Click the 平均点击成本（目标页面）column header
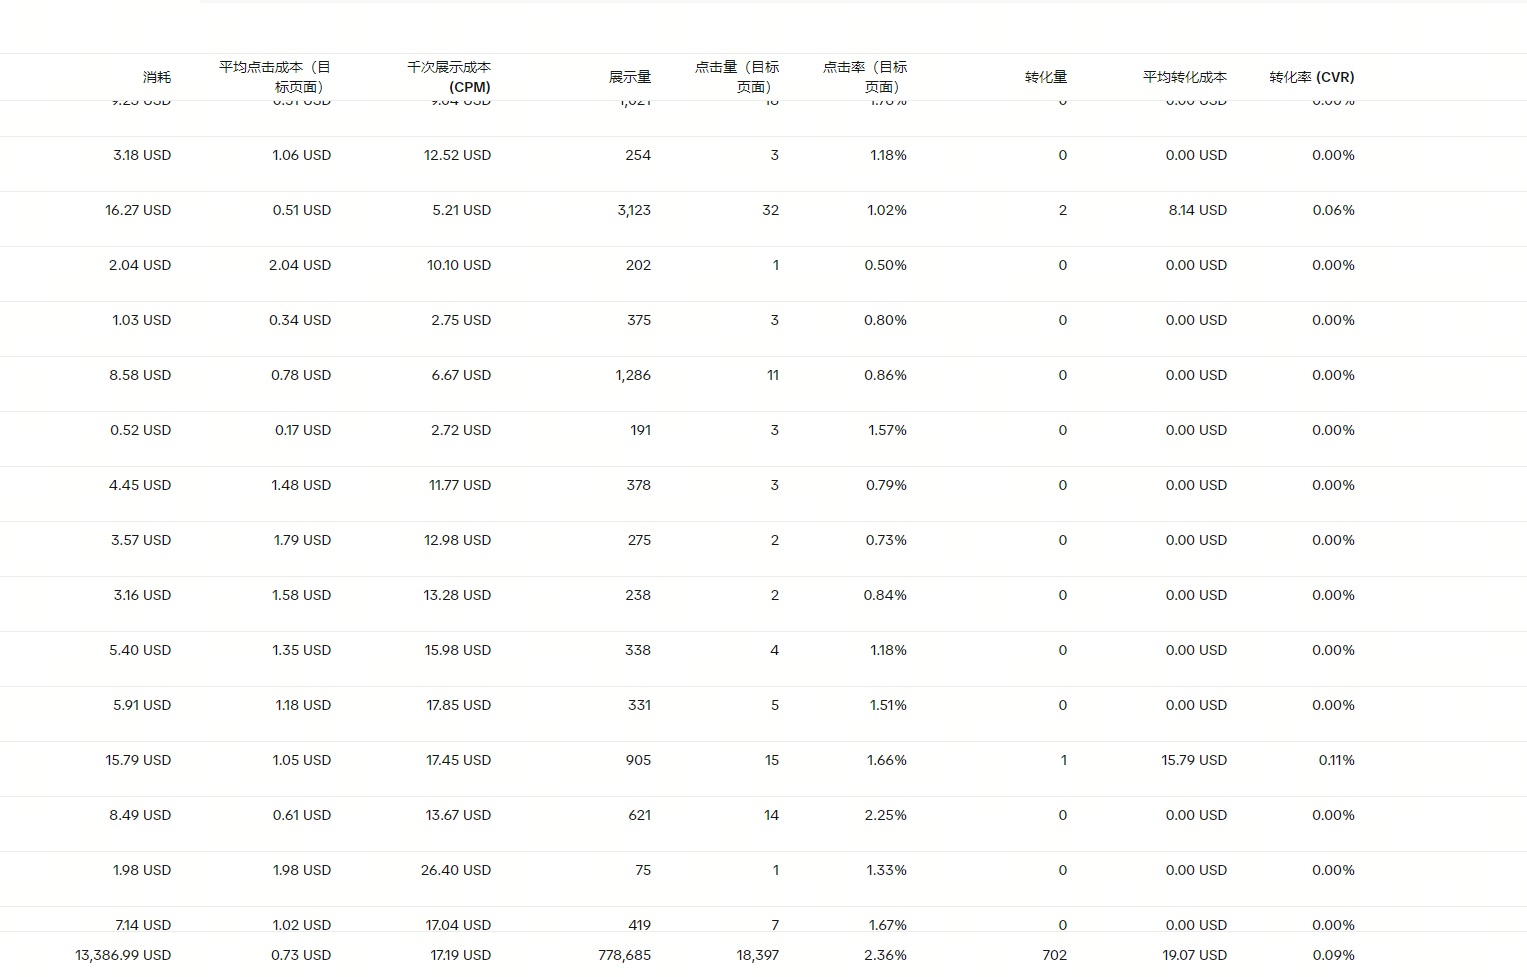The width and height of the screenshot is (1527, 977). (275, 77)
